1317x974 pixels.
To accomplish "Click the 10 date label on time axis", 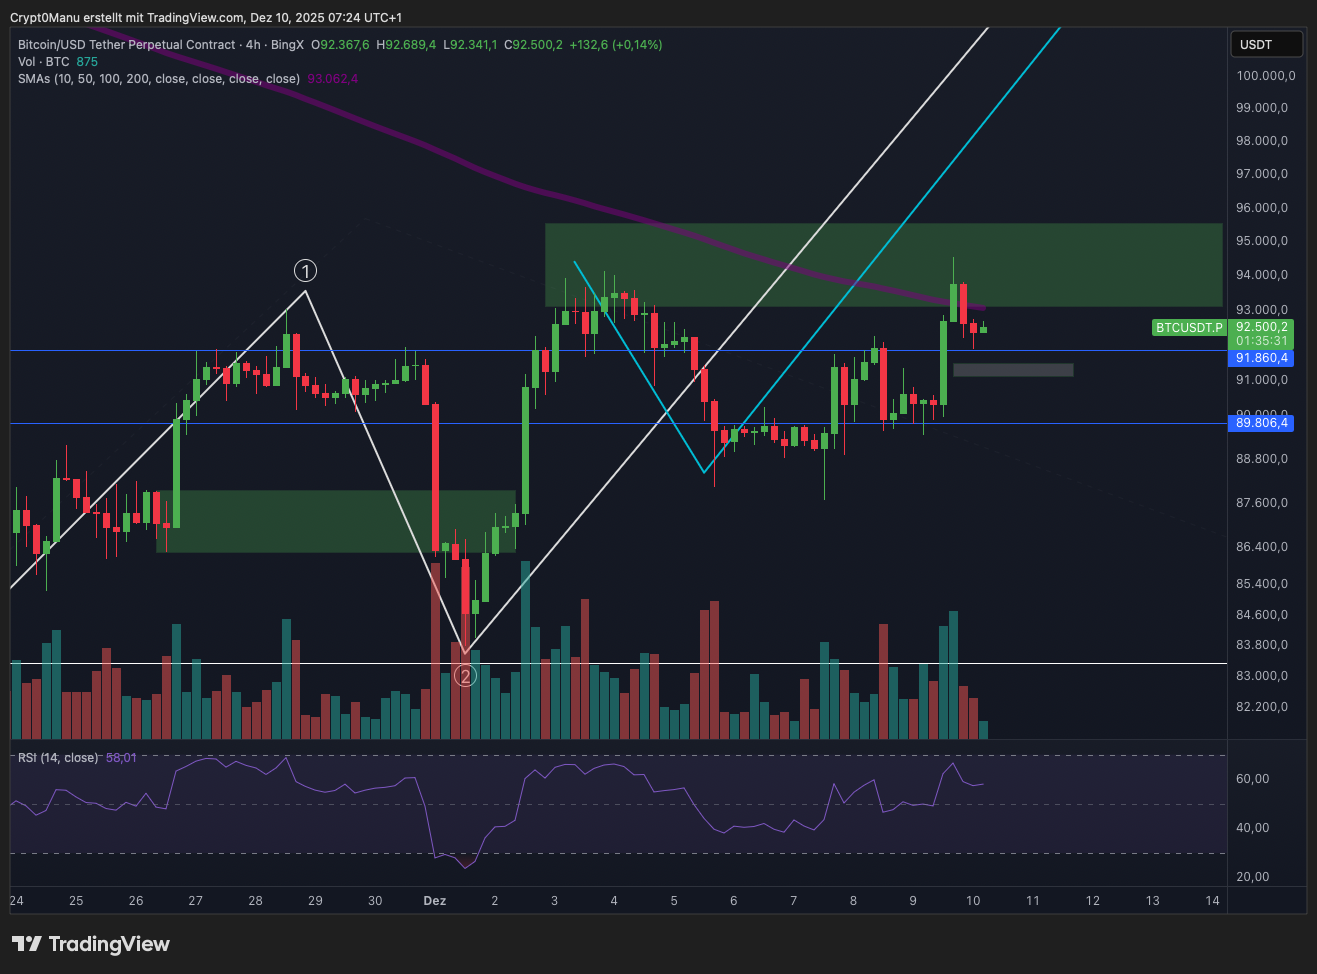I will [x=973, y=901].
